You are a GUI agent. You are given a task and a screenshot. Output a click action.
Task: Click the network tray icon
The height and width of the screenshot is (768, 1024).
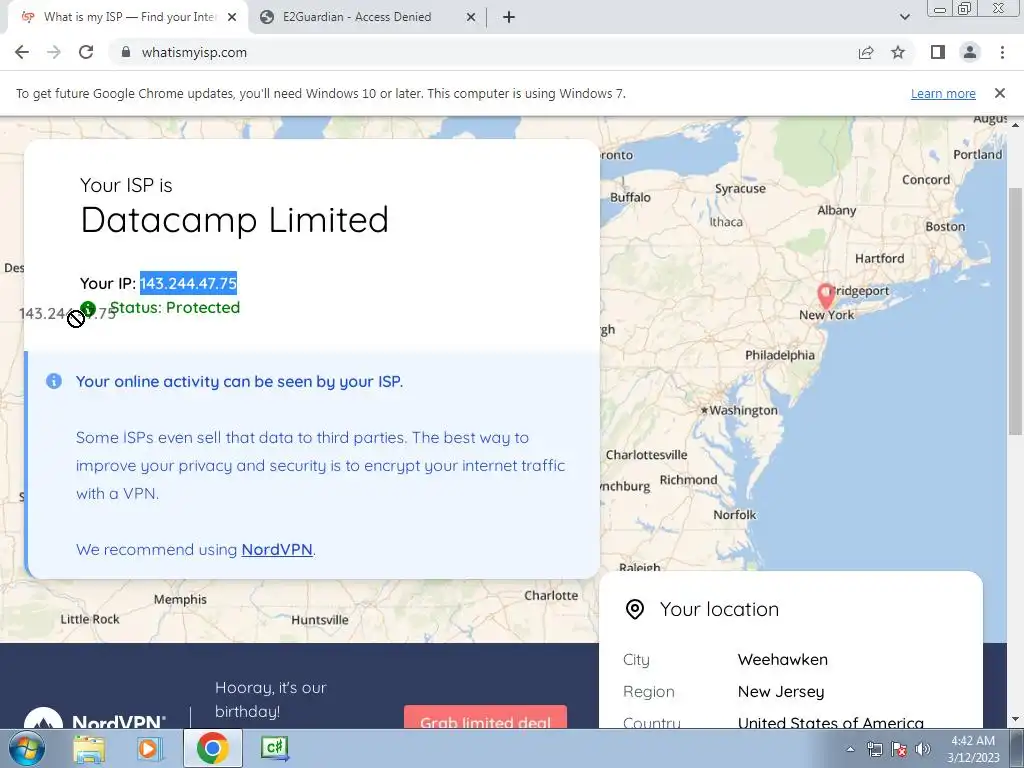pos(874,749)
